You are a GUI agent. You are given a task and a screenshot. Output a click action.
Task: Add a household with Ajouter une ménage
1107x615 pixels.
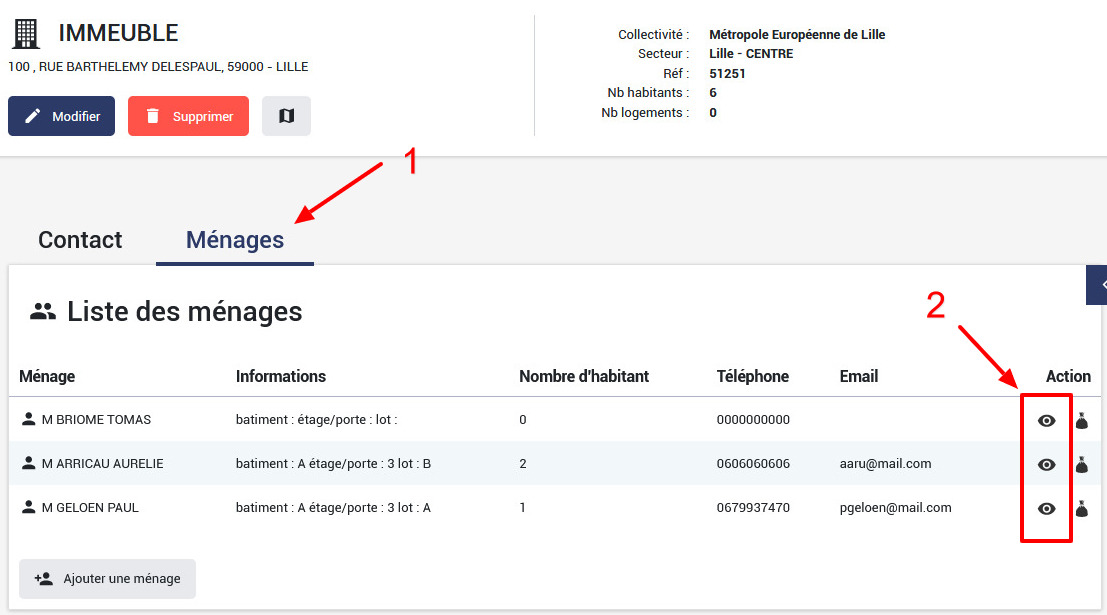click(108, 579)
